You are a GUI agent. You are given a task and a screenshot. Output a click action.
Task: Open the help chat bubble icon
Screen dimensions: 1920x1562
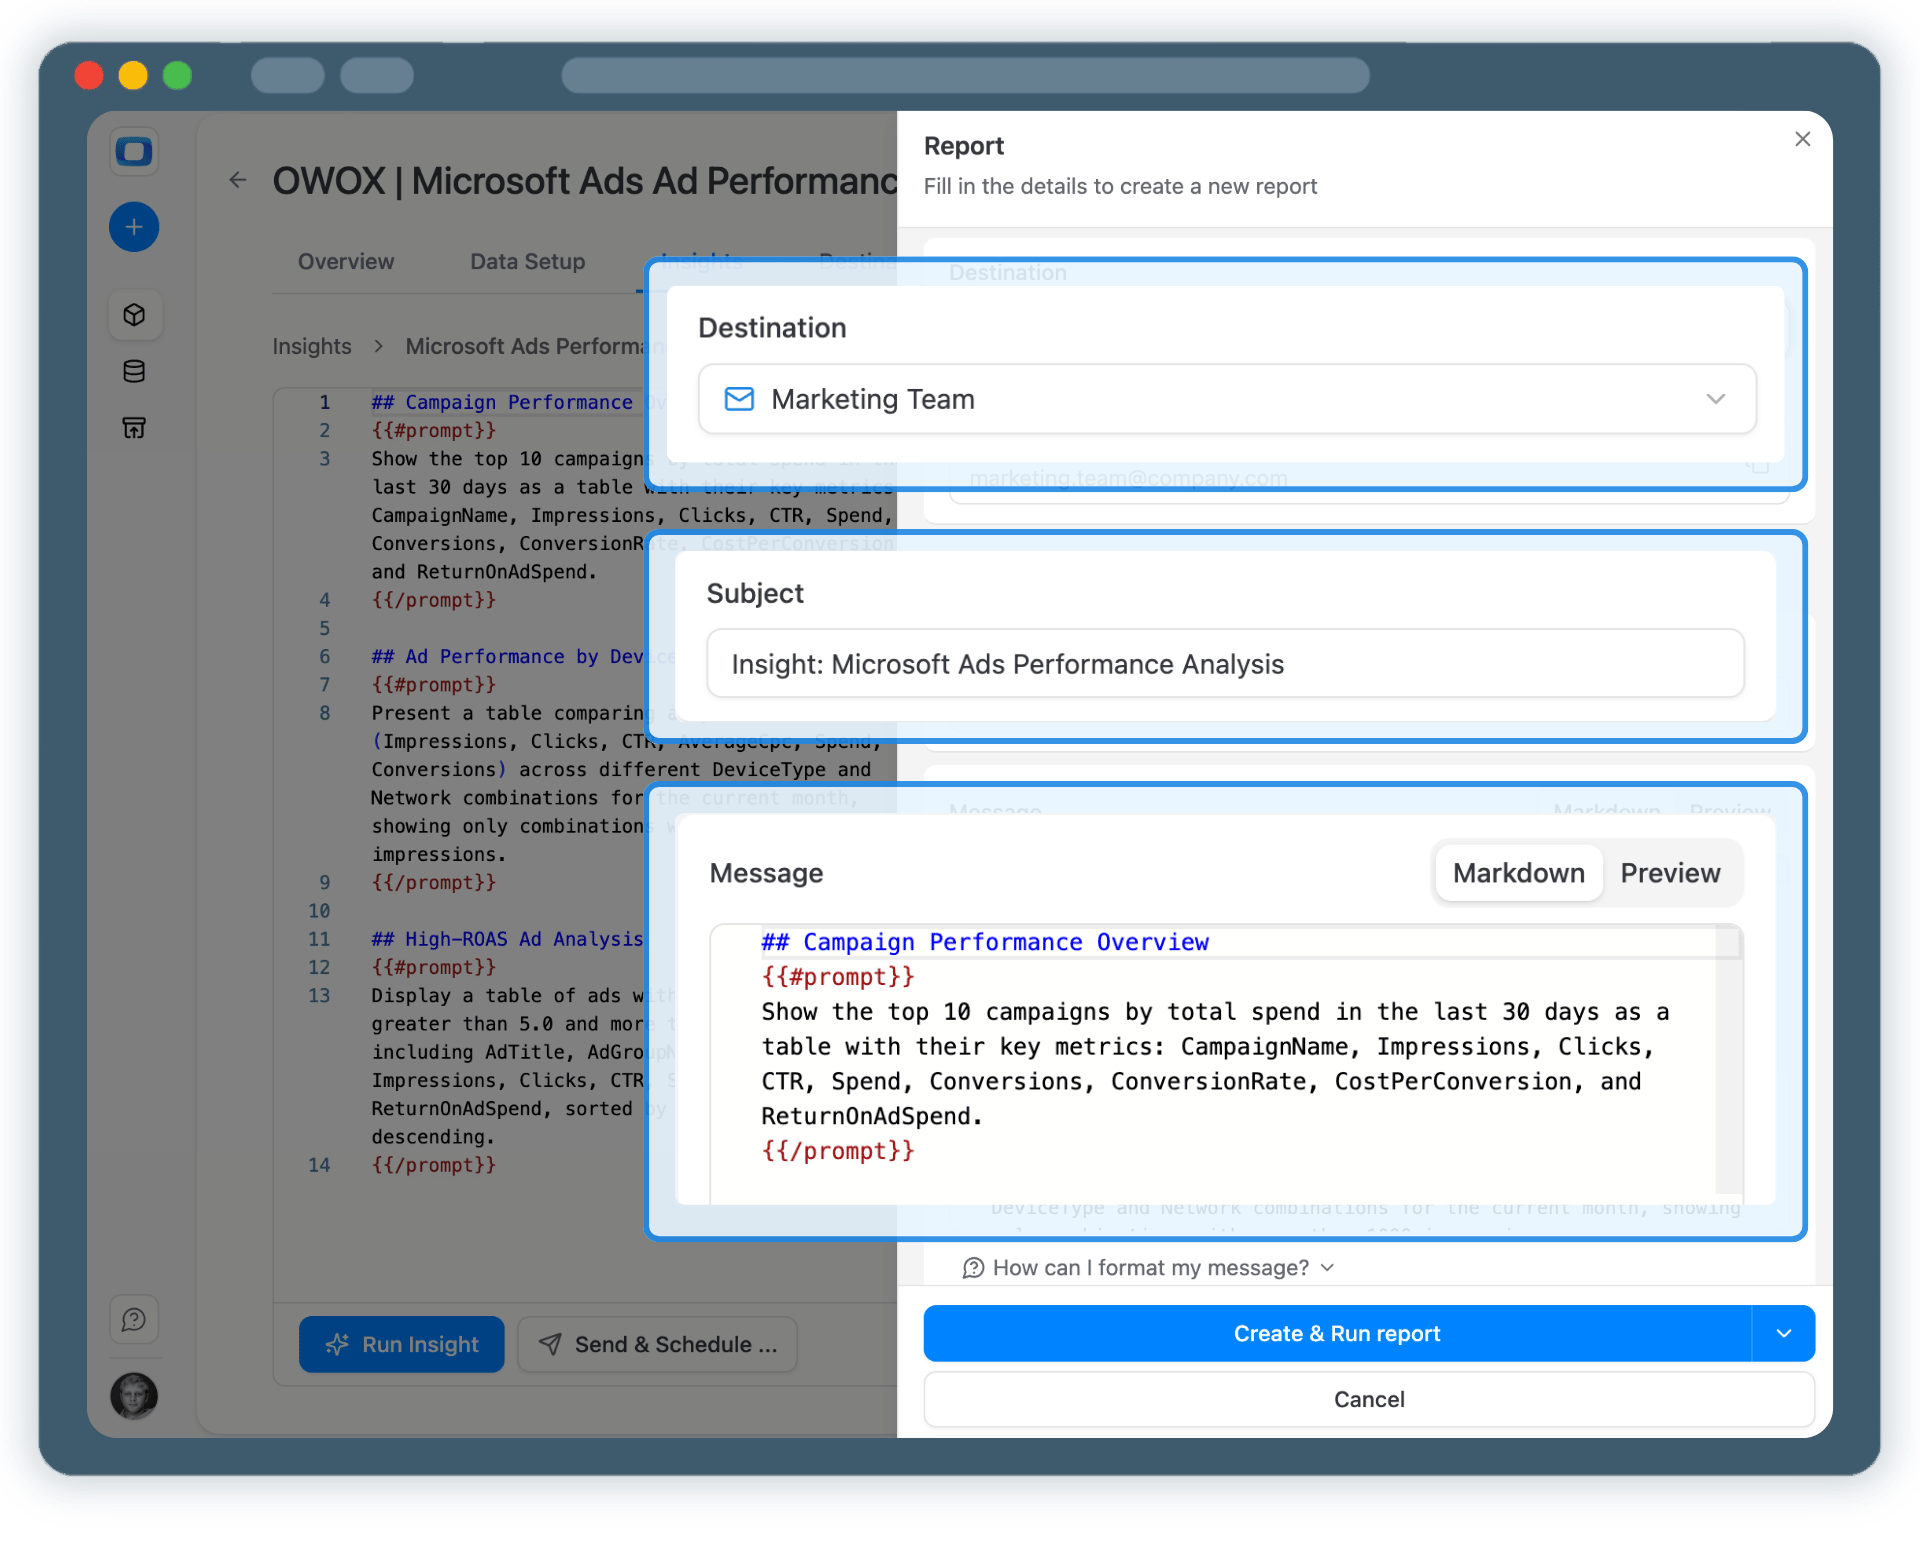(x=134, y=1319)
